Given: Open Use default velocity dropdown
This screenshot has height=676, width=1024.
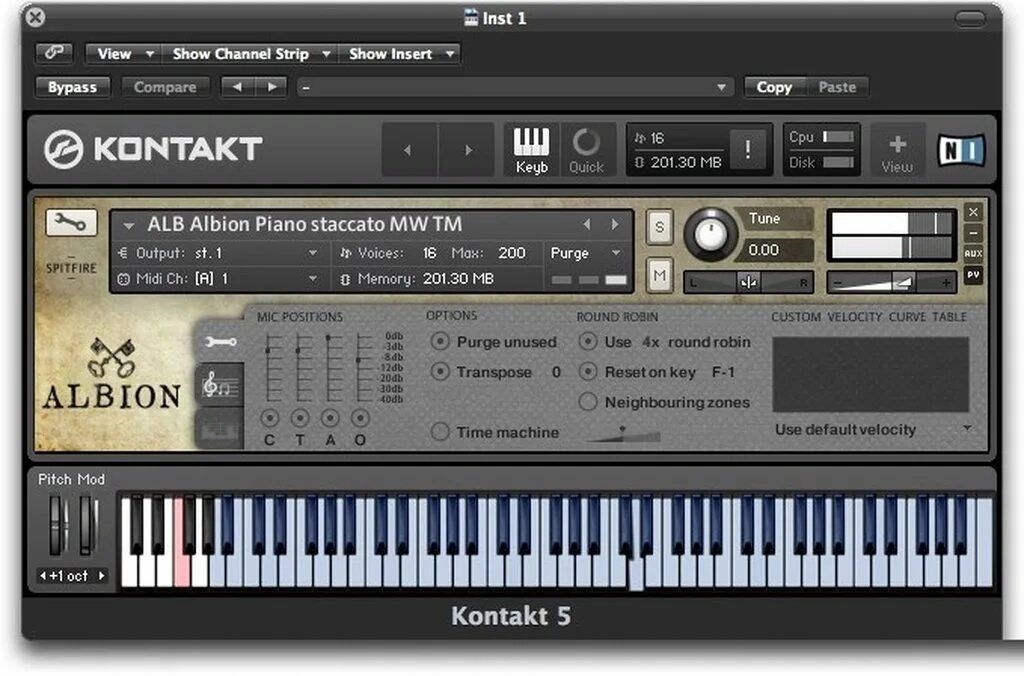Looking at the screenshot, I should point(872,430).
